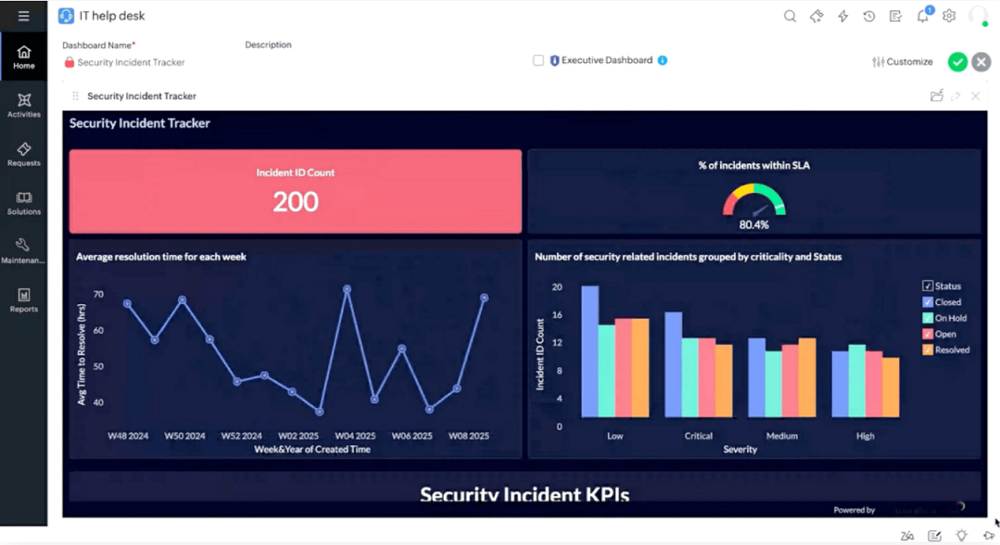Enable the Executive Dashboard checkbox
Image resolution: width=1000 pixels, height=545 pixels.
click(538, 61)
